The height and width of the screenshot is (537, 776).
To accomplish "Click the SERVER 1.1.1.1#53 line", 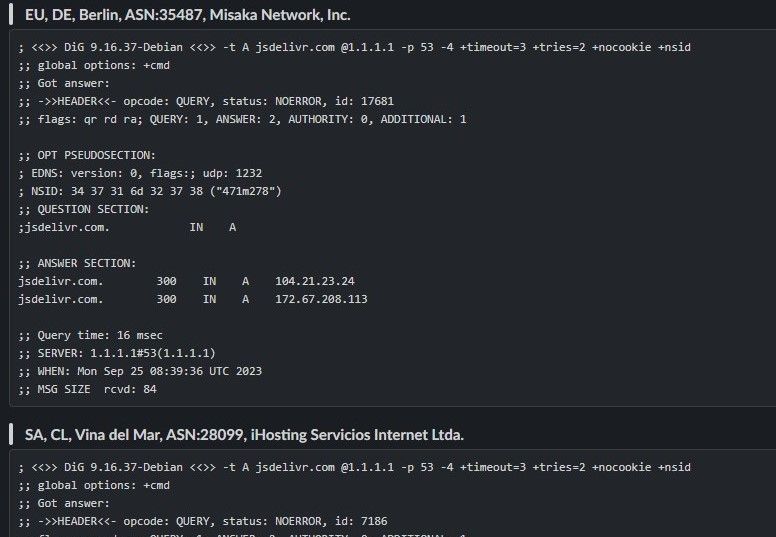I will point(117,353).
